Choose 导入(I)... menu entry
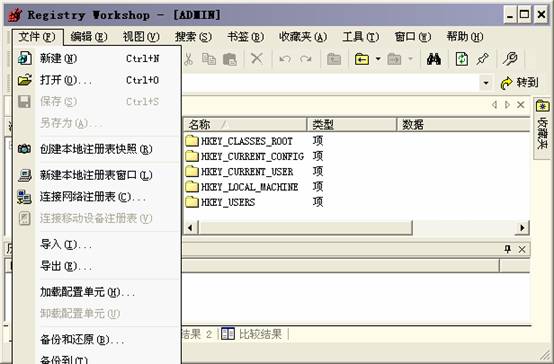 97,244
